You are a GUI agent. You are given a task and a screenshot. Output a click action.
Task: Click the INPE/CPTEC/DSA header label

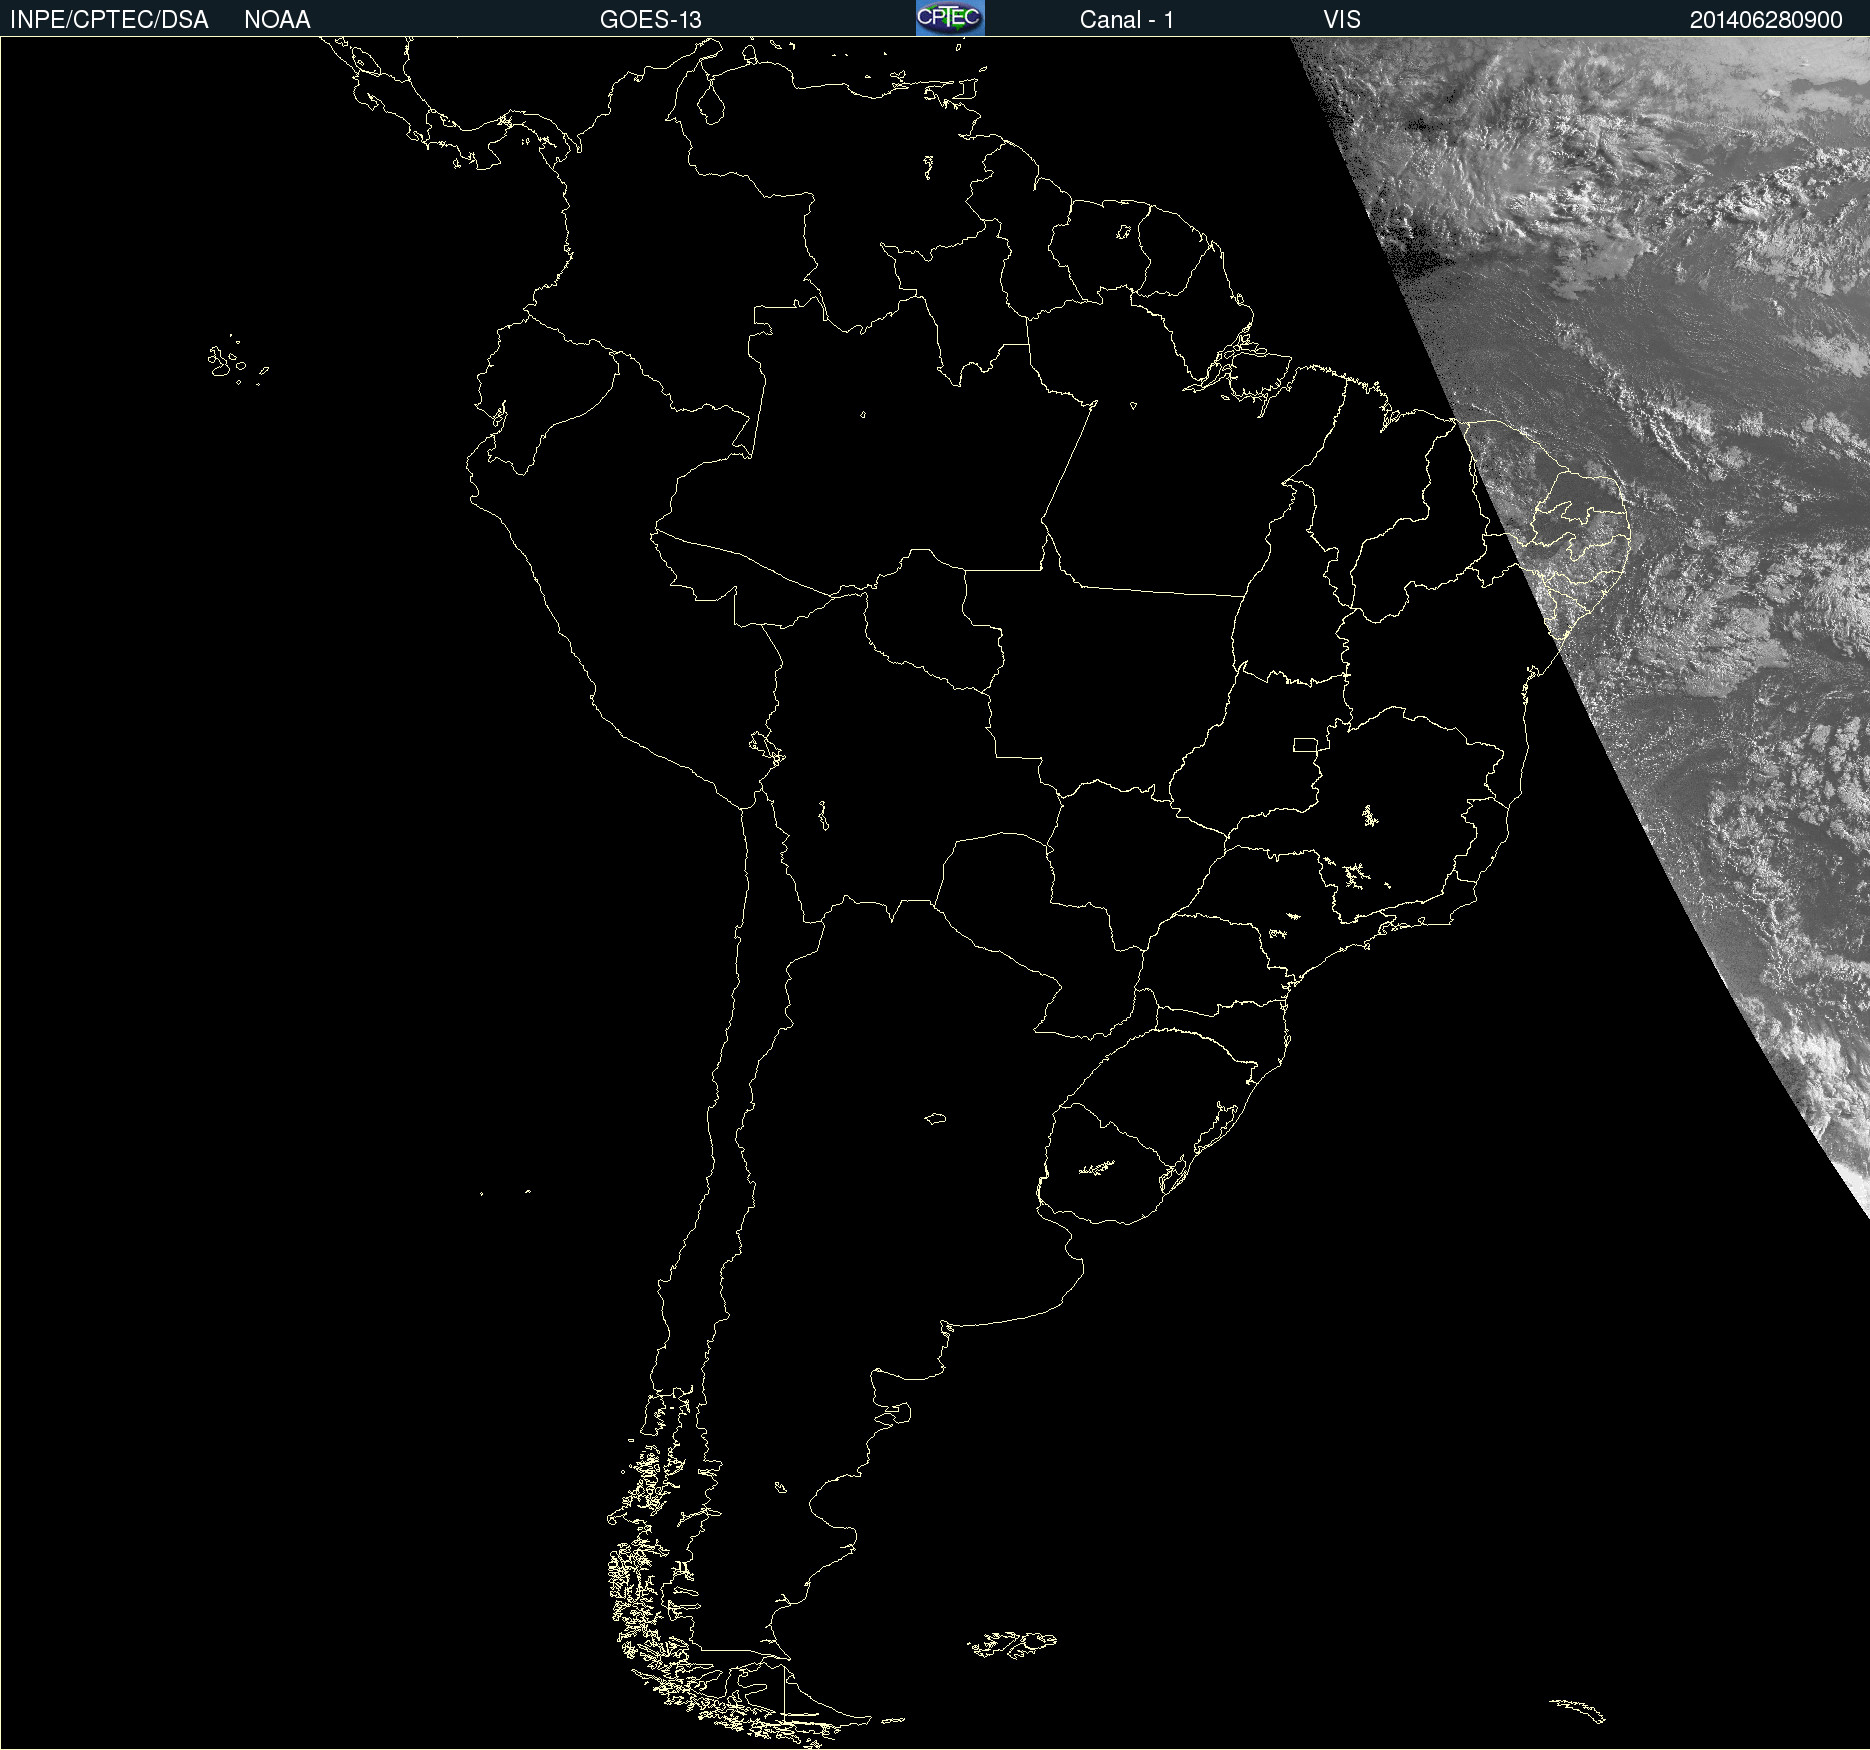click(x=109, y=20)
